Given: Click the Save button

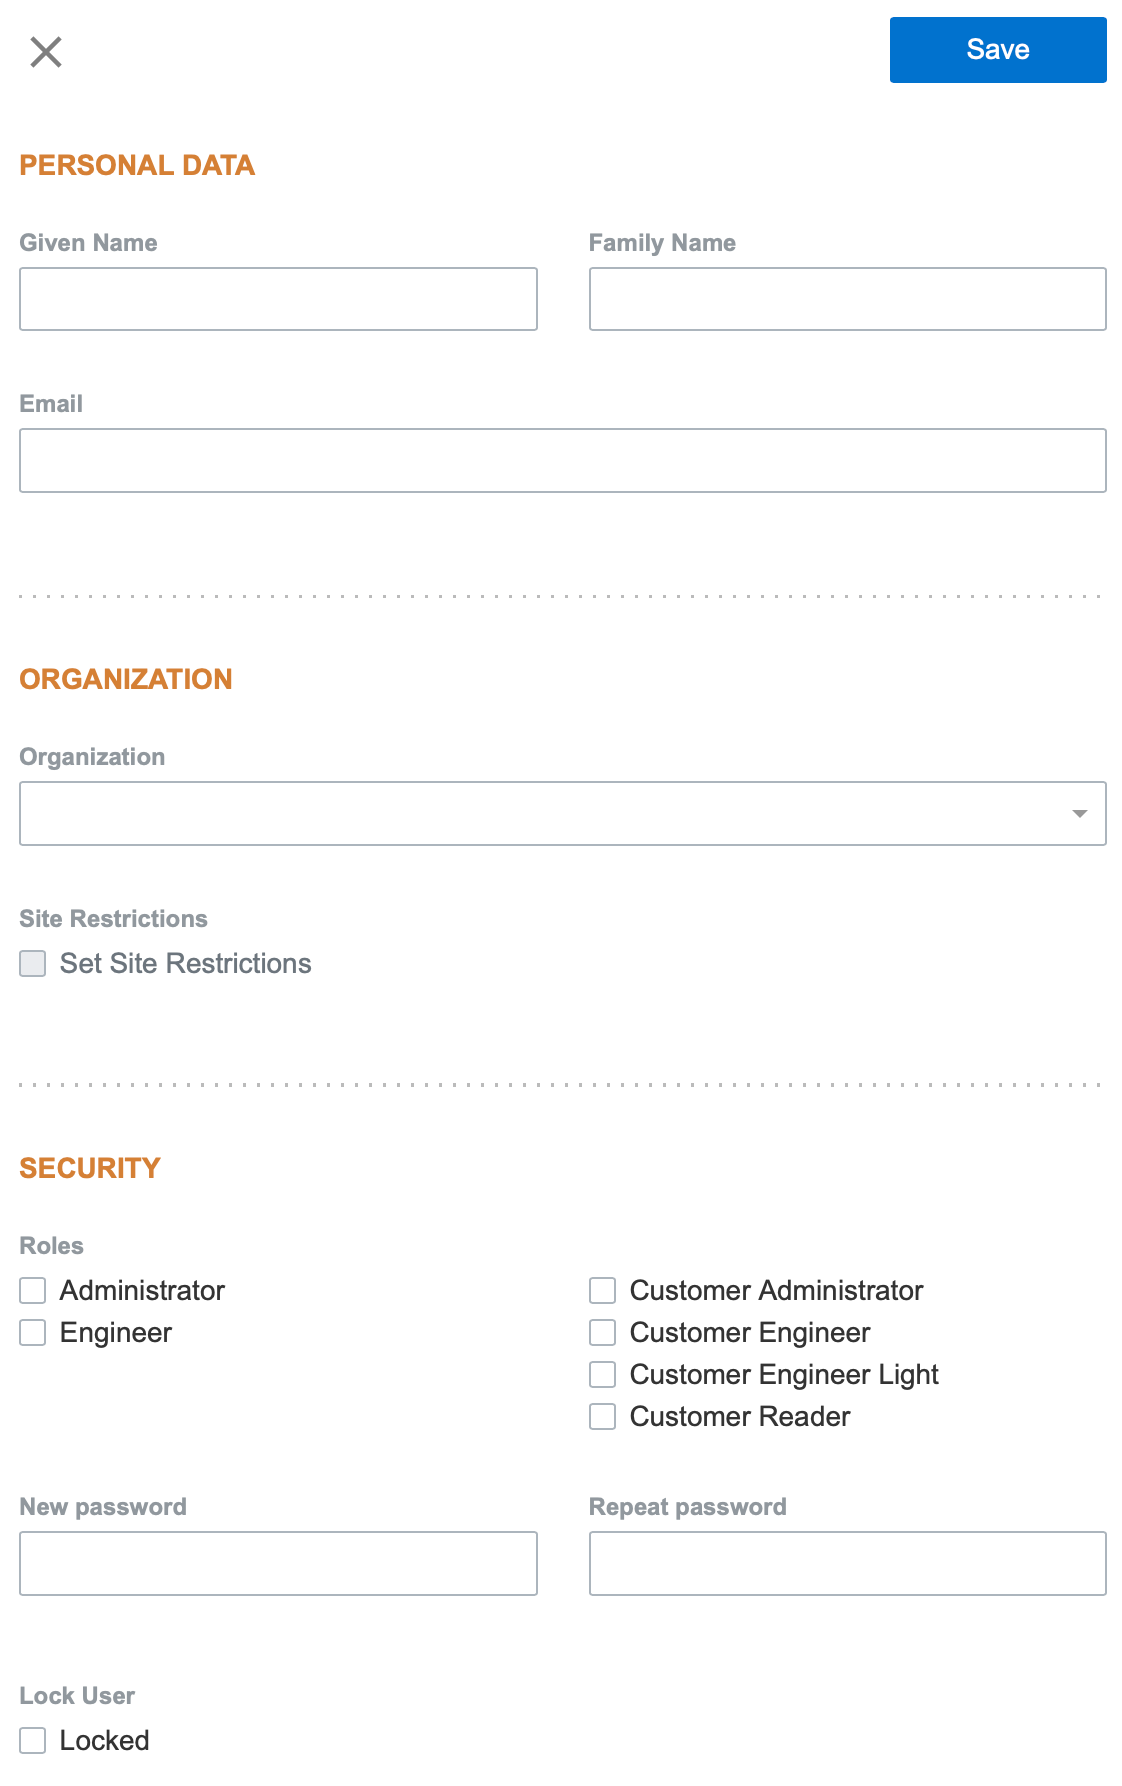Looking at the screenshot, I should 997,50.
